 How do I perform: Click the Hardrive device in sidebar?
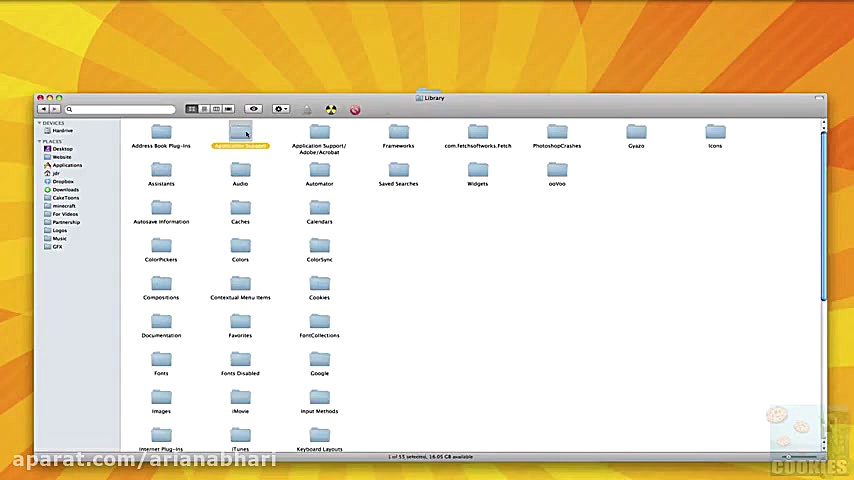62,130
